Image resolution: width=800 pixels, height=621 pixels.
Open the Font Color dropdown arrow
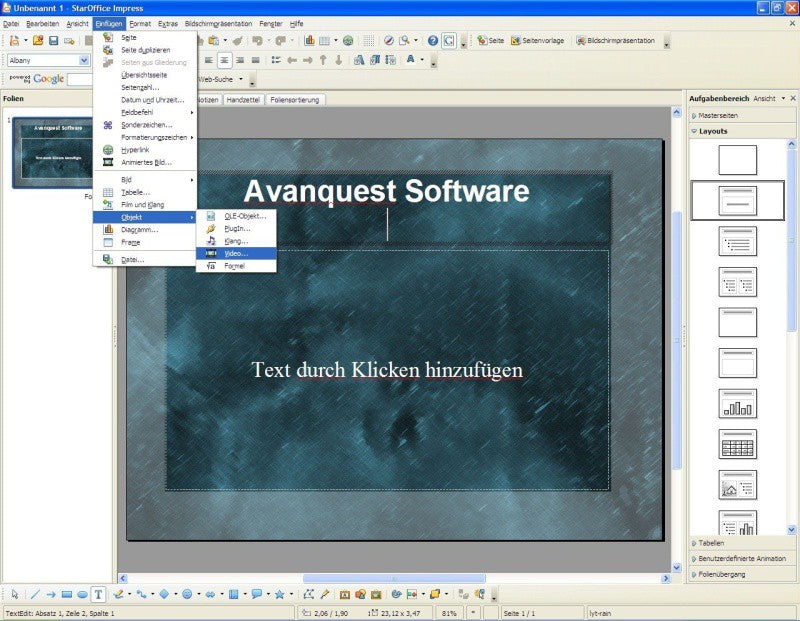coord(422,60)
